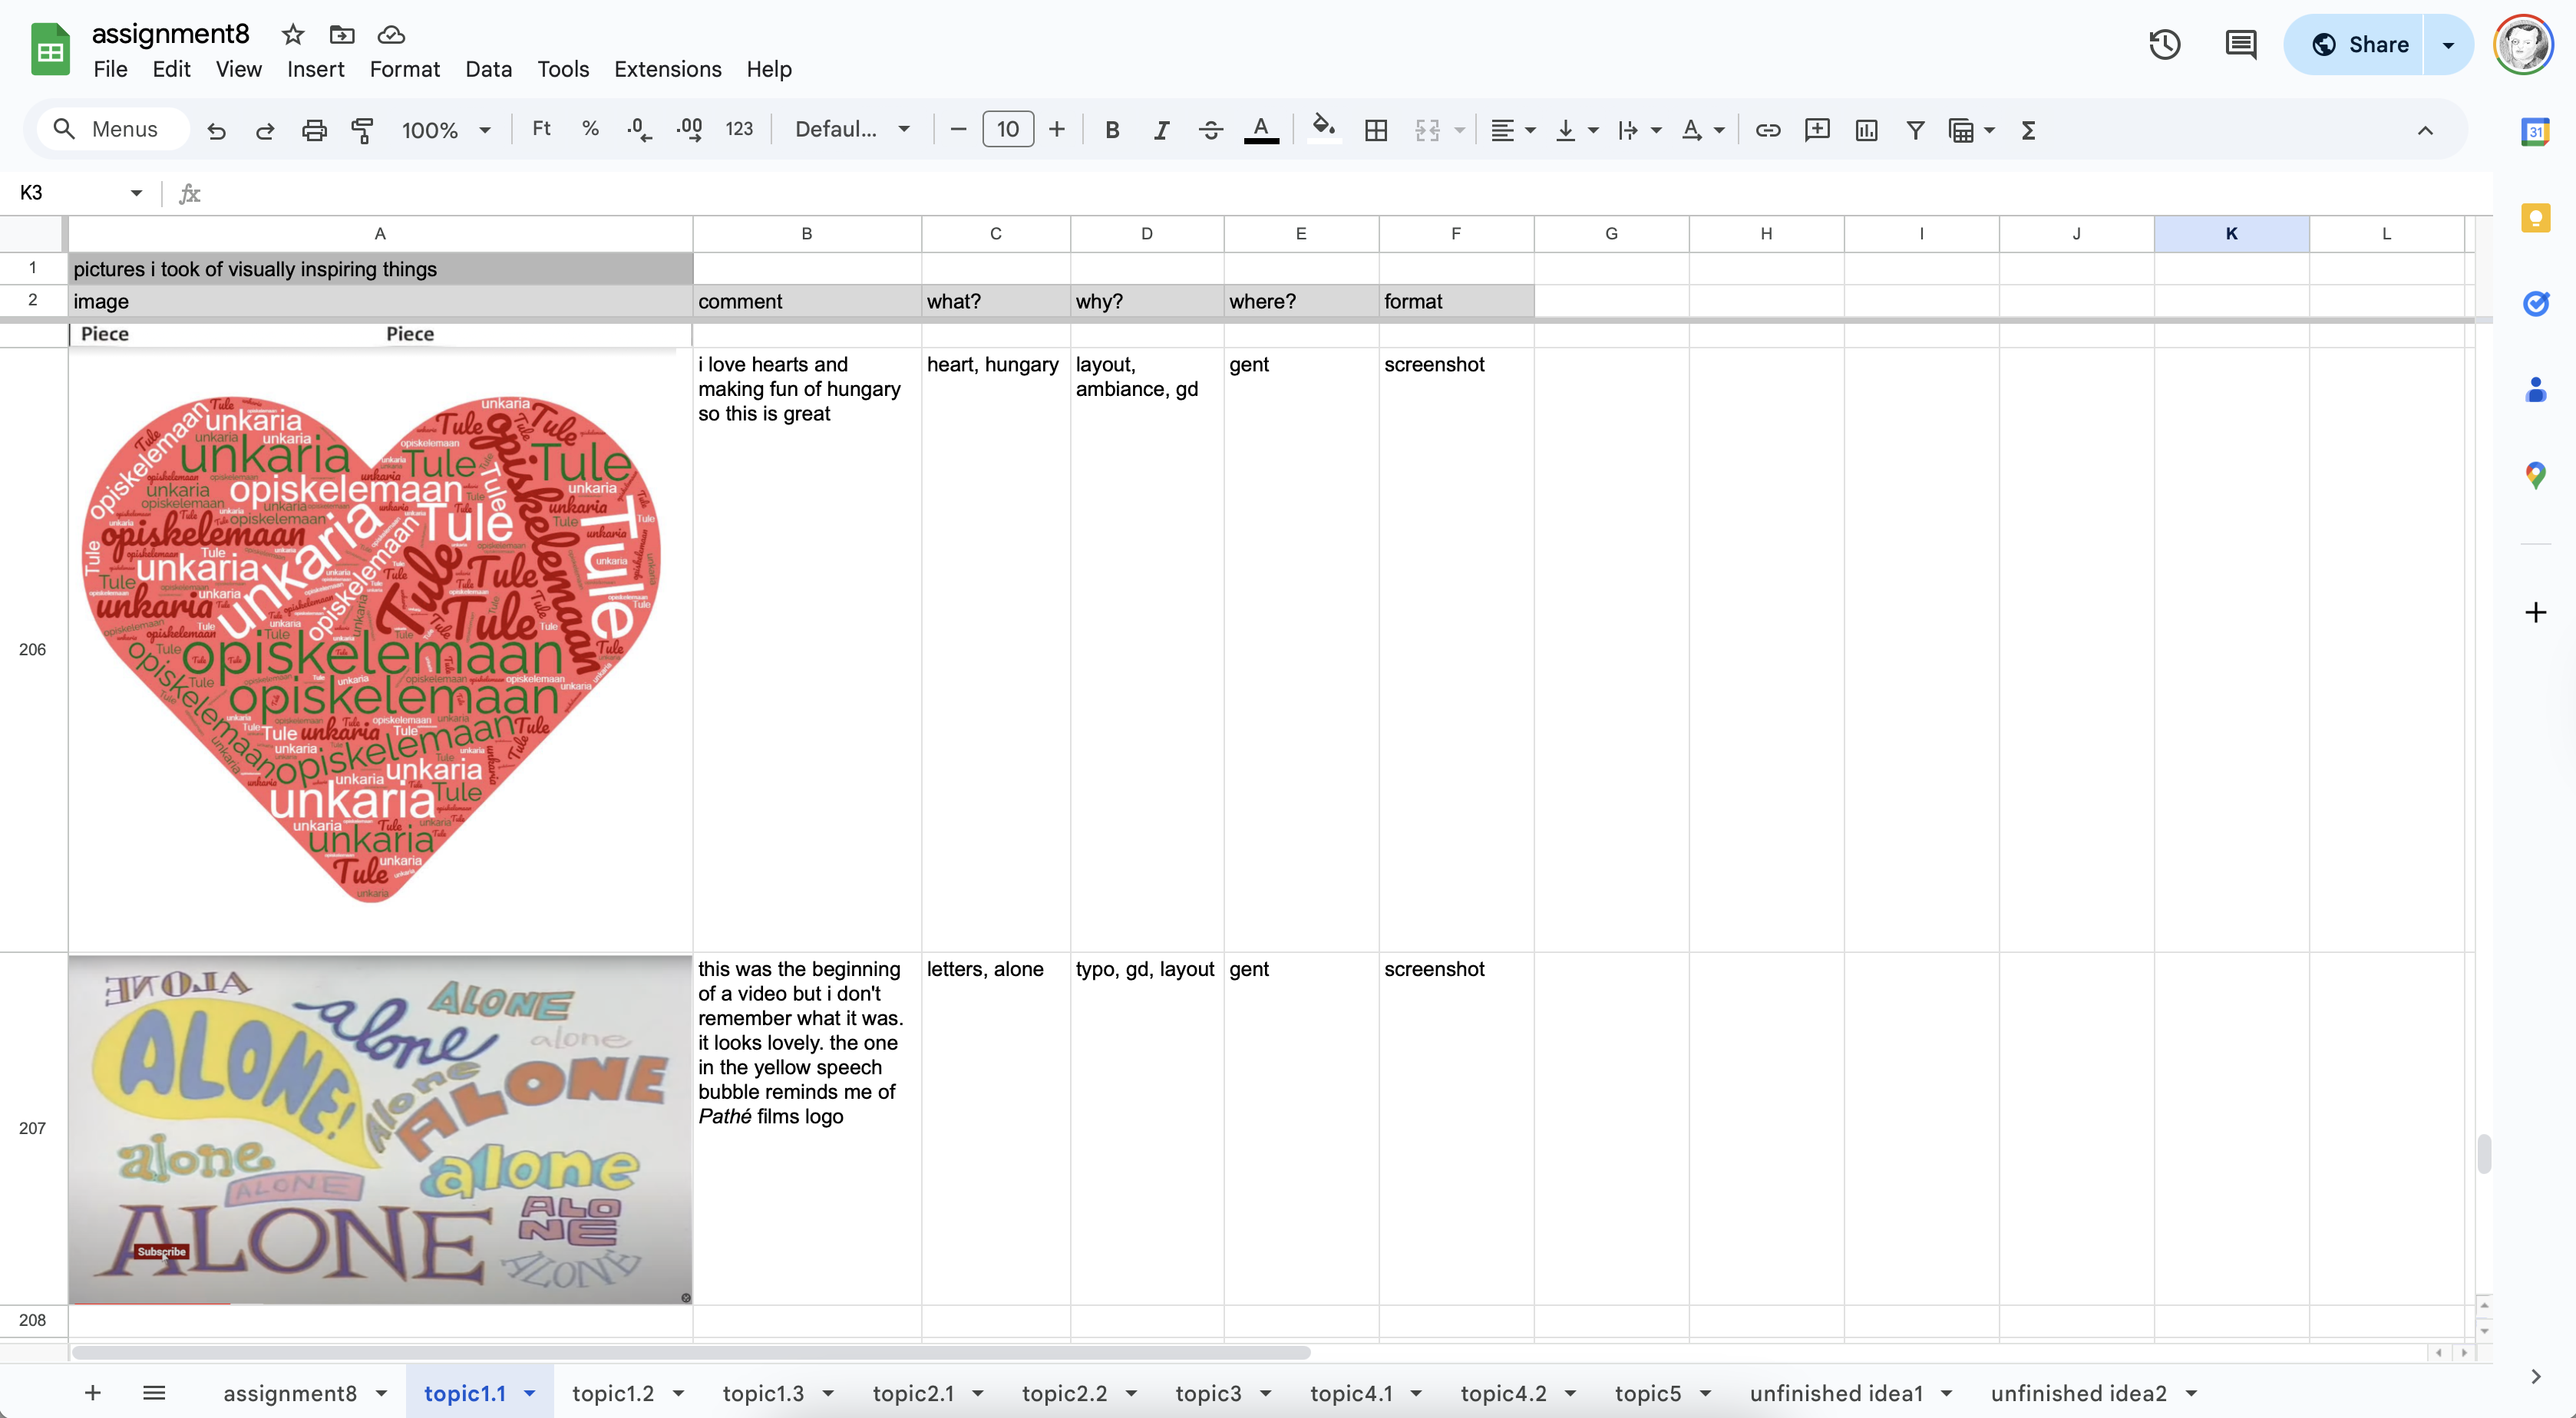Viewport: 2576px width, 1418px height.
Task: Switch to the topic2.1 sheet tab
Action: pos(912,1393)
